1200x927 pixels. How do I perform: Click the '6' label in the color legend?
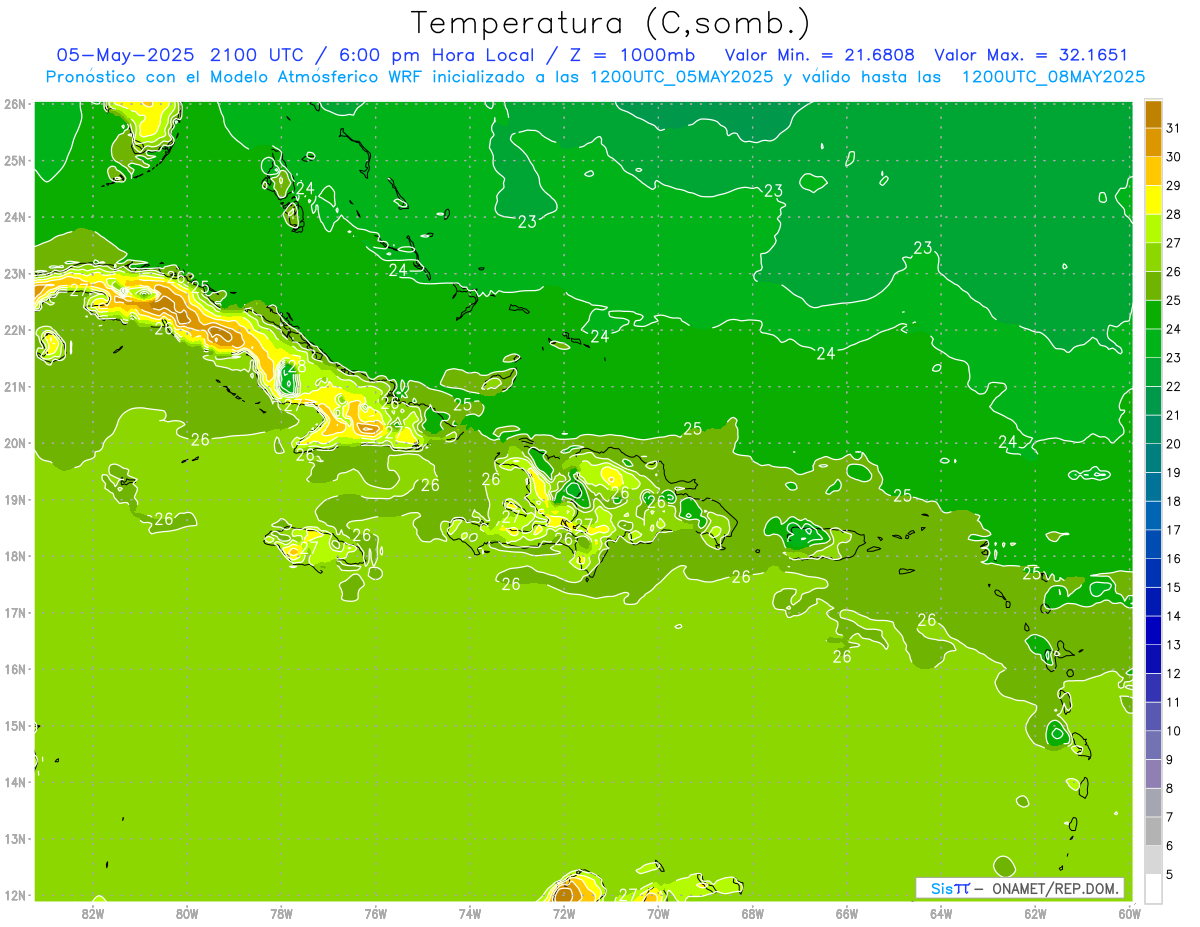tap(1170, 846)
